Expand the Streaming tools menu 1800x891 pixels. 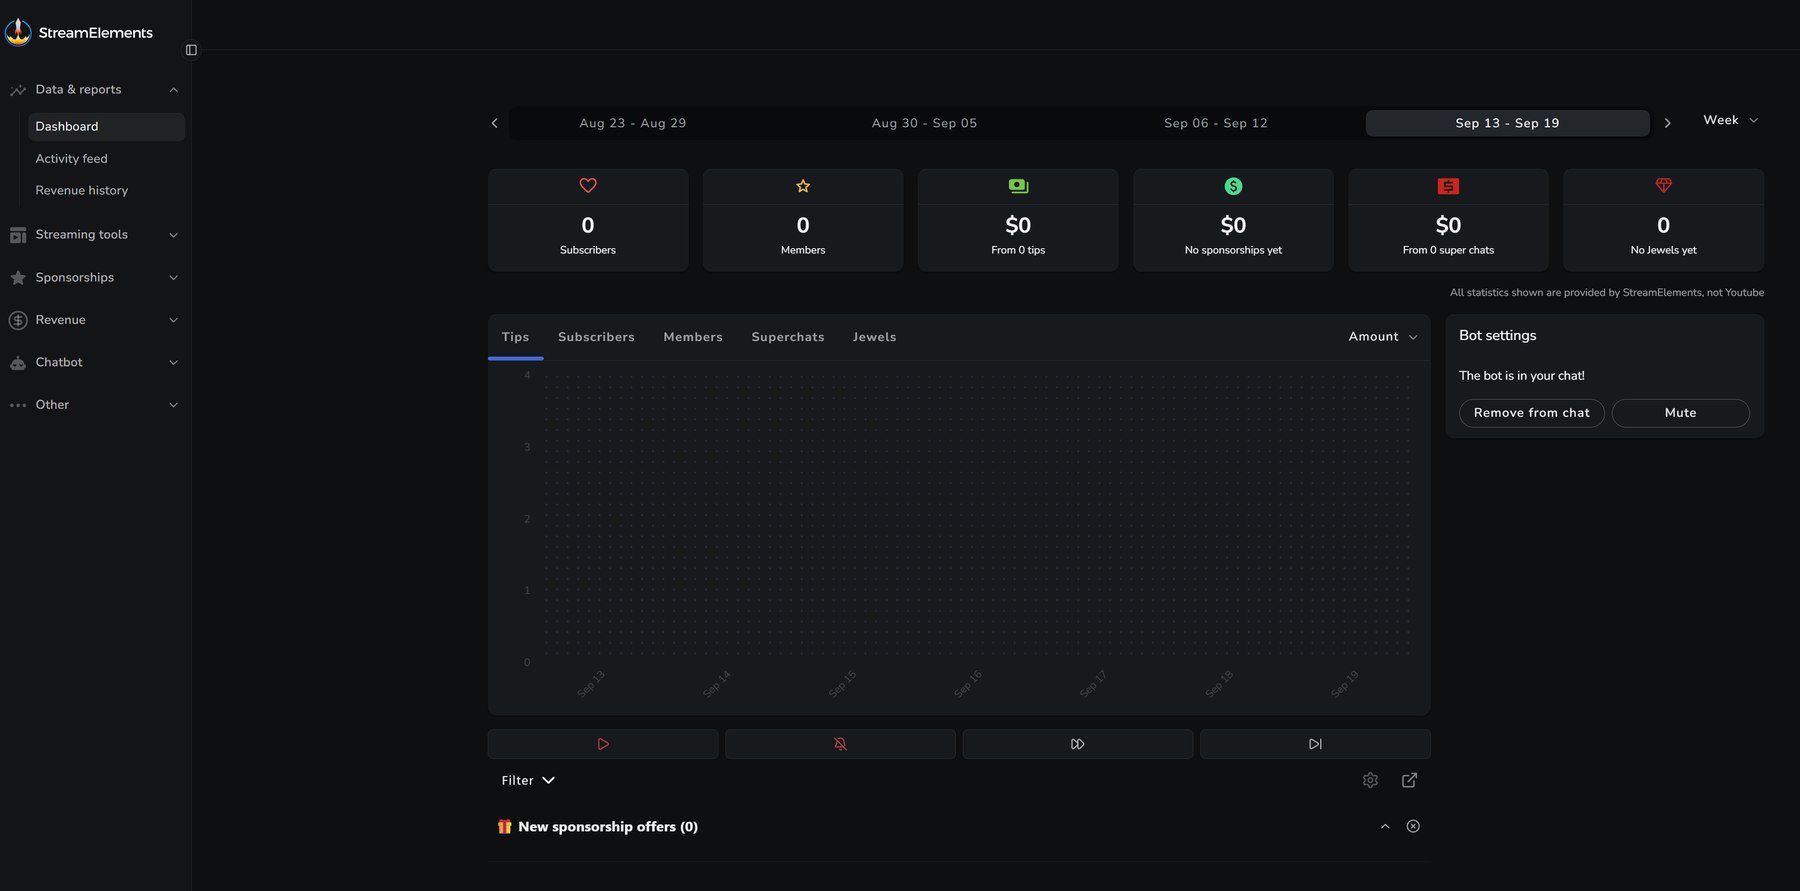173,235
